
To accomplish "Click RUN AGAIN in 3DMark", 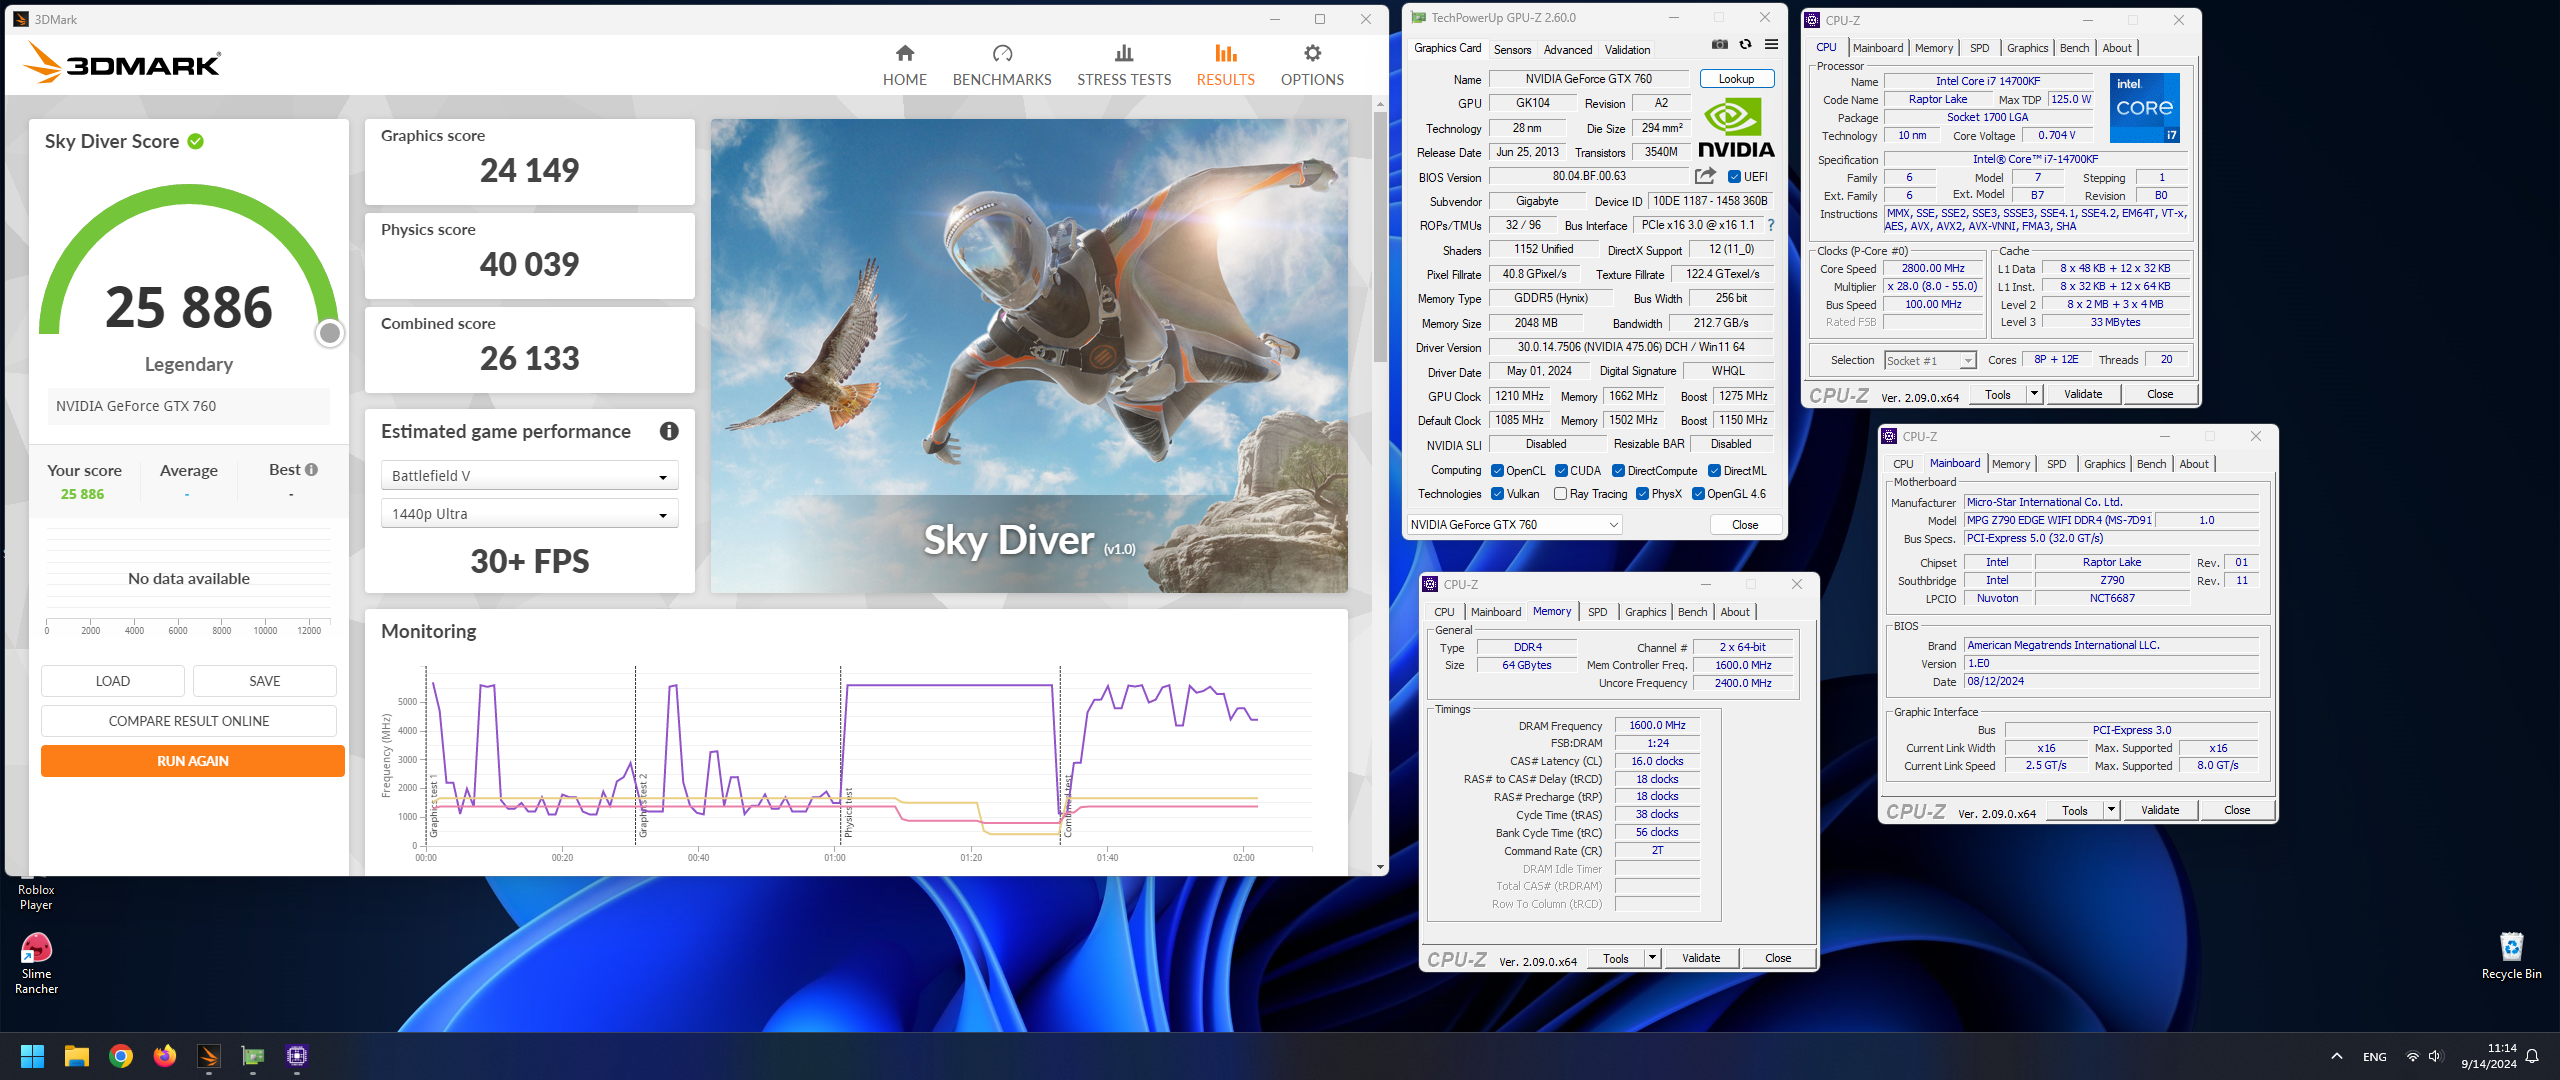I will tap(192, 761).
